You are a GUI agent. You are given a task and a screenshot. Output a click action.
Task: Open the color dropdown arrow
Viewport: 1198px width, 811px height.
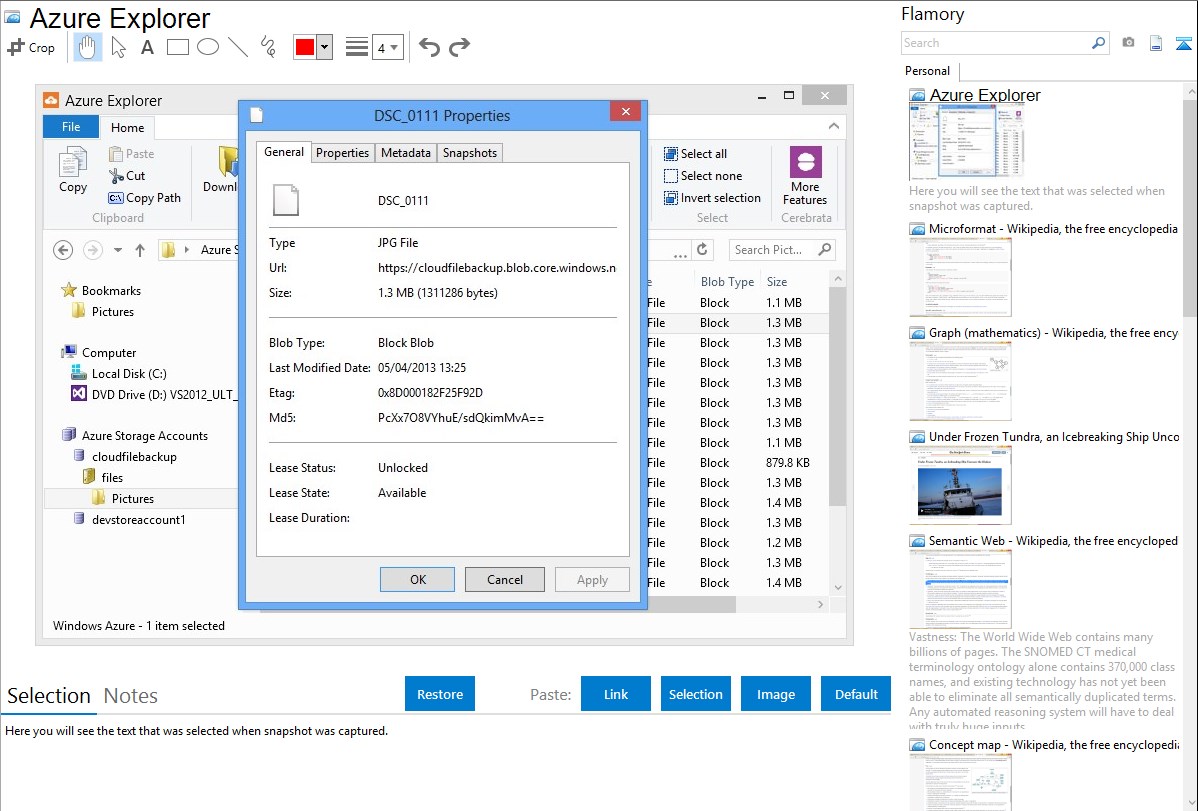[x=324, y=47]
